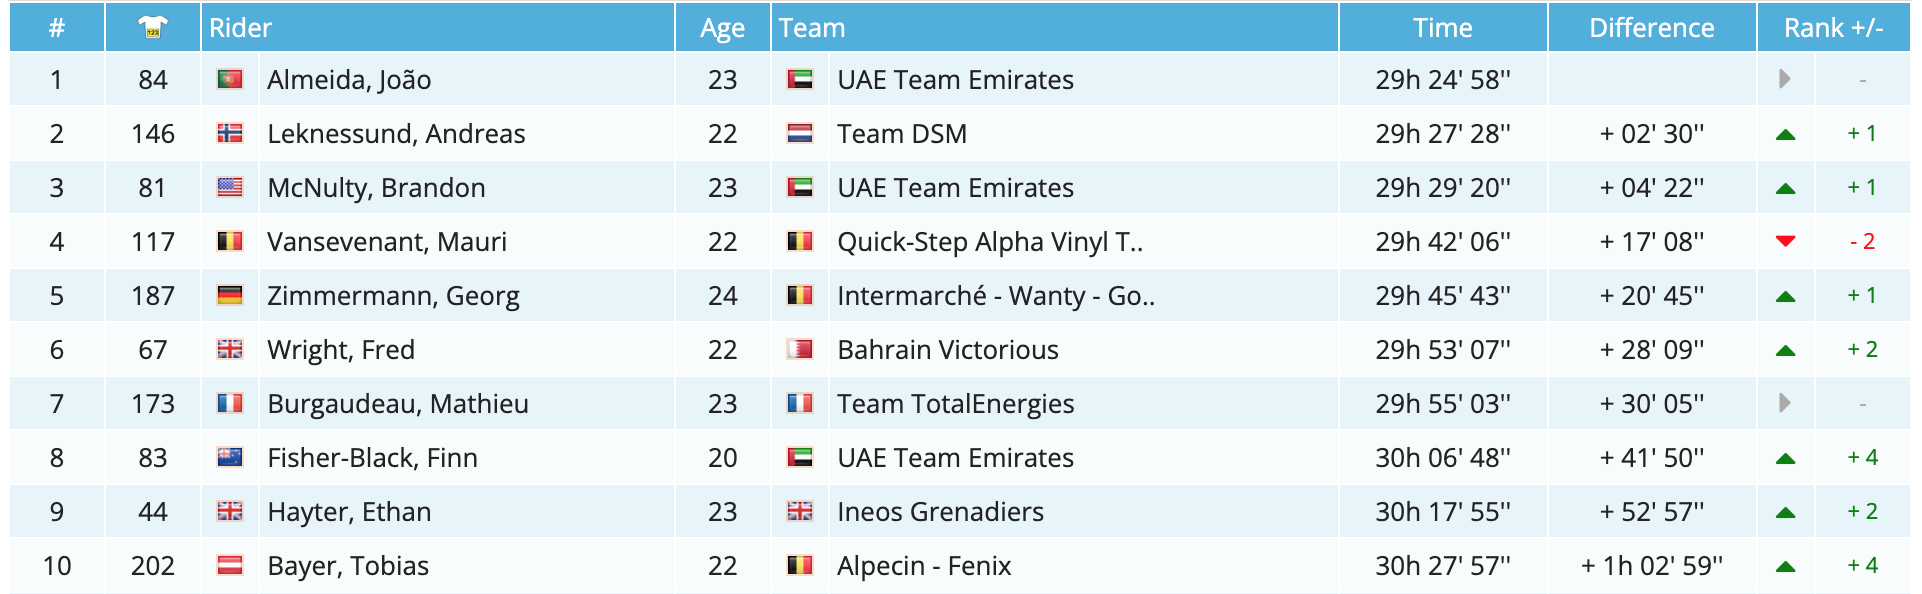Viewport: 1922px width, 594px height.
Task: Click the jersey bib number column icon
Action: coord(153,27)
